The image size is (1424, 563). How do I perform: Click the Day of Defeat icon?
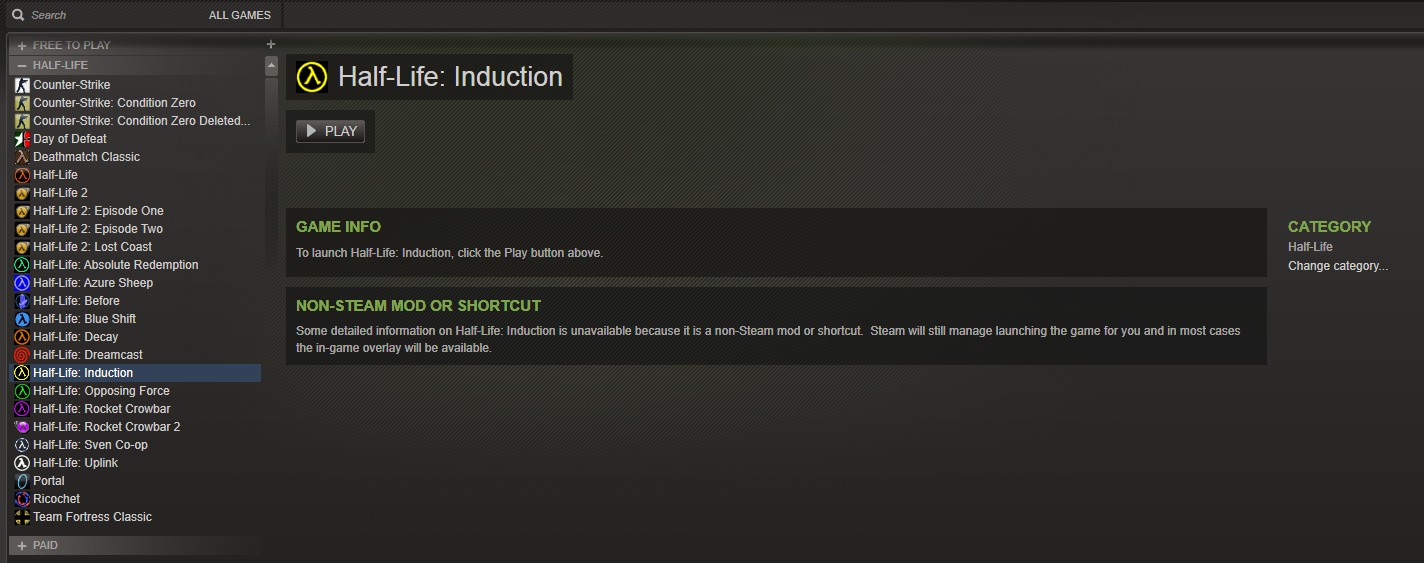22,139
